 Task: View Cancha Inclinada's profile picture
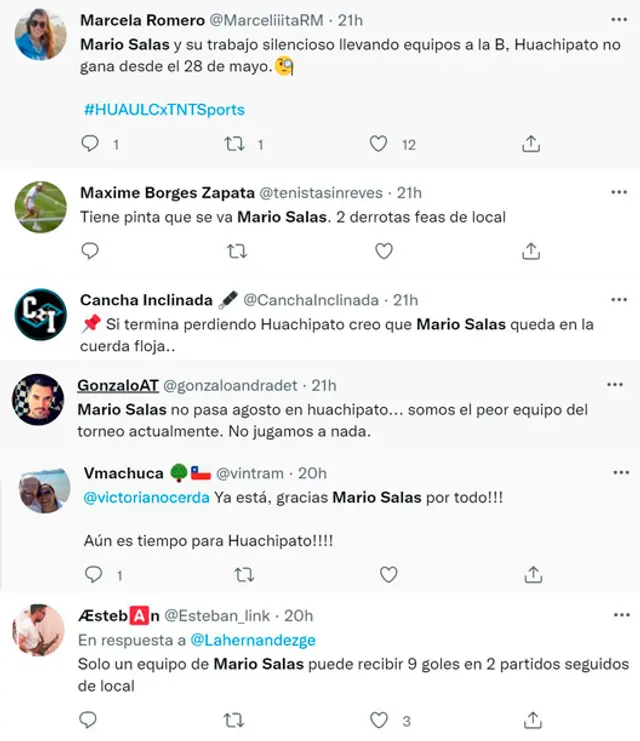(x=41, y=314)
